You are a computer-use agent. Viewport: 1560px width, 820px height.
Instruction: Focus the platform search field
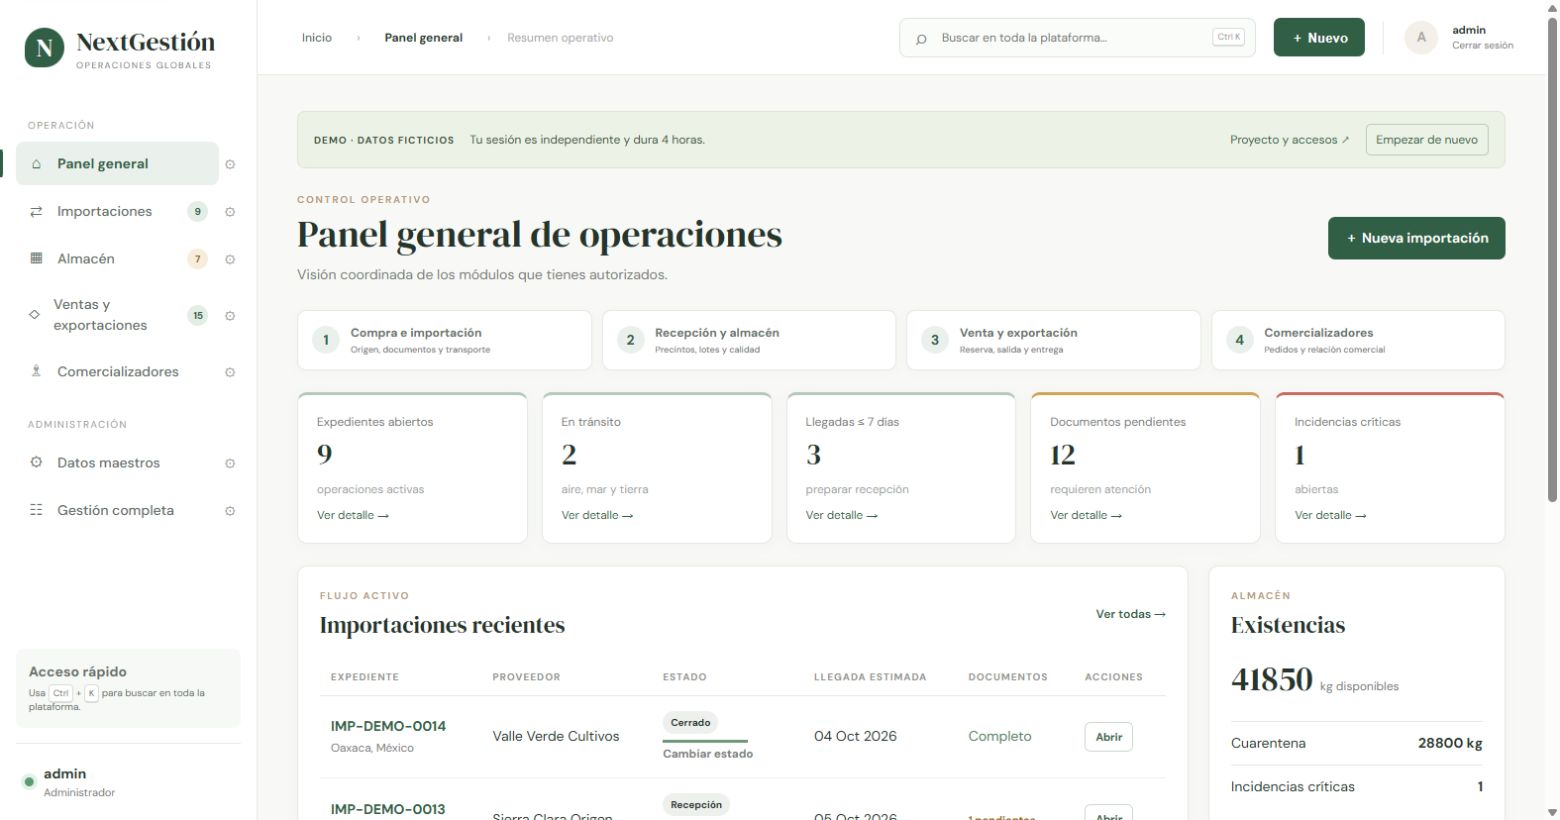pos(1077,38)
